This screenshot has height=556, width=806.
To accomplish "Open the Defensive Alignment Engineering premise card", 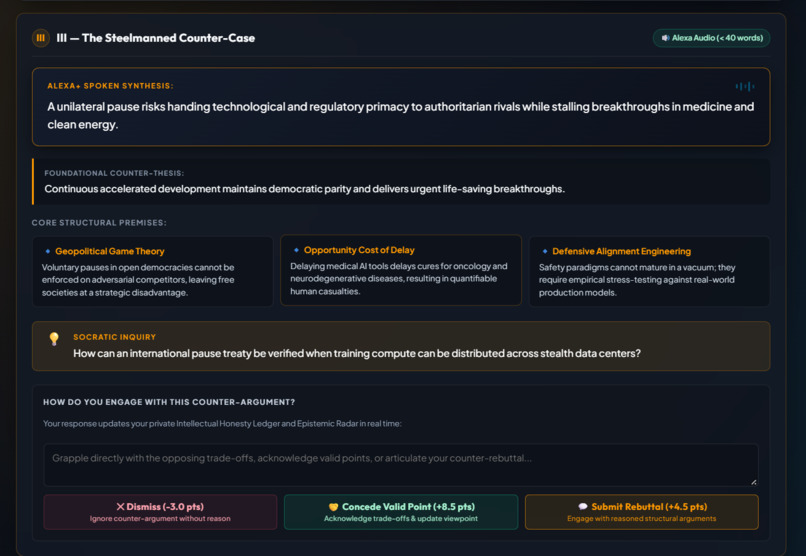I will point(649,271).
